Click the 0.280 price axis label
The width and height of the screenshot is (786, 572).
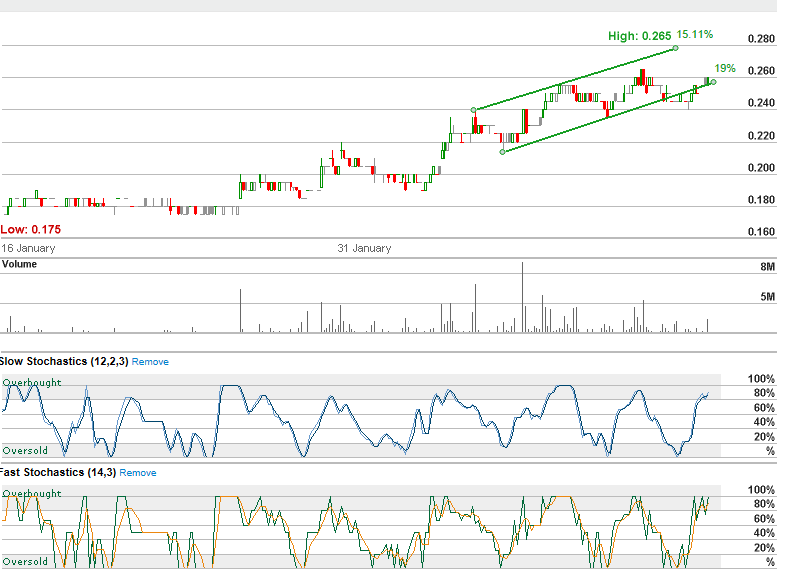(x=761, y=39)
